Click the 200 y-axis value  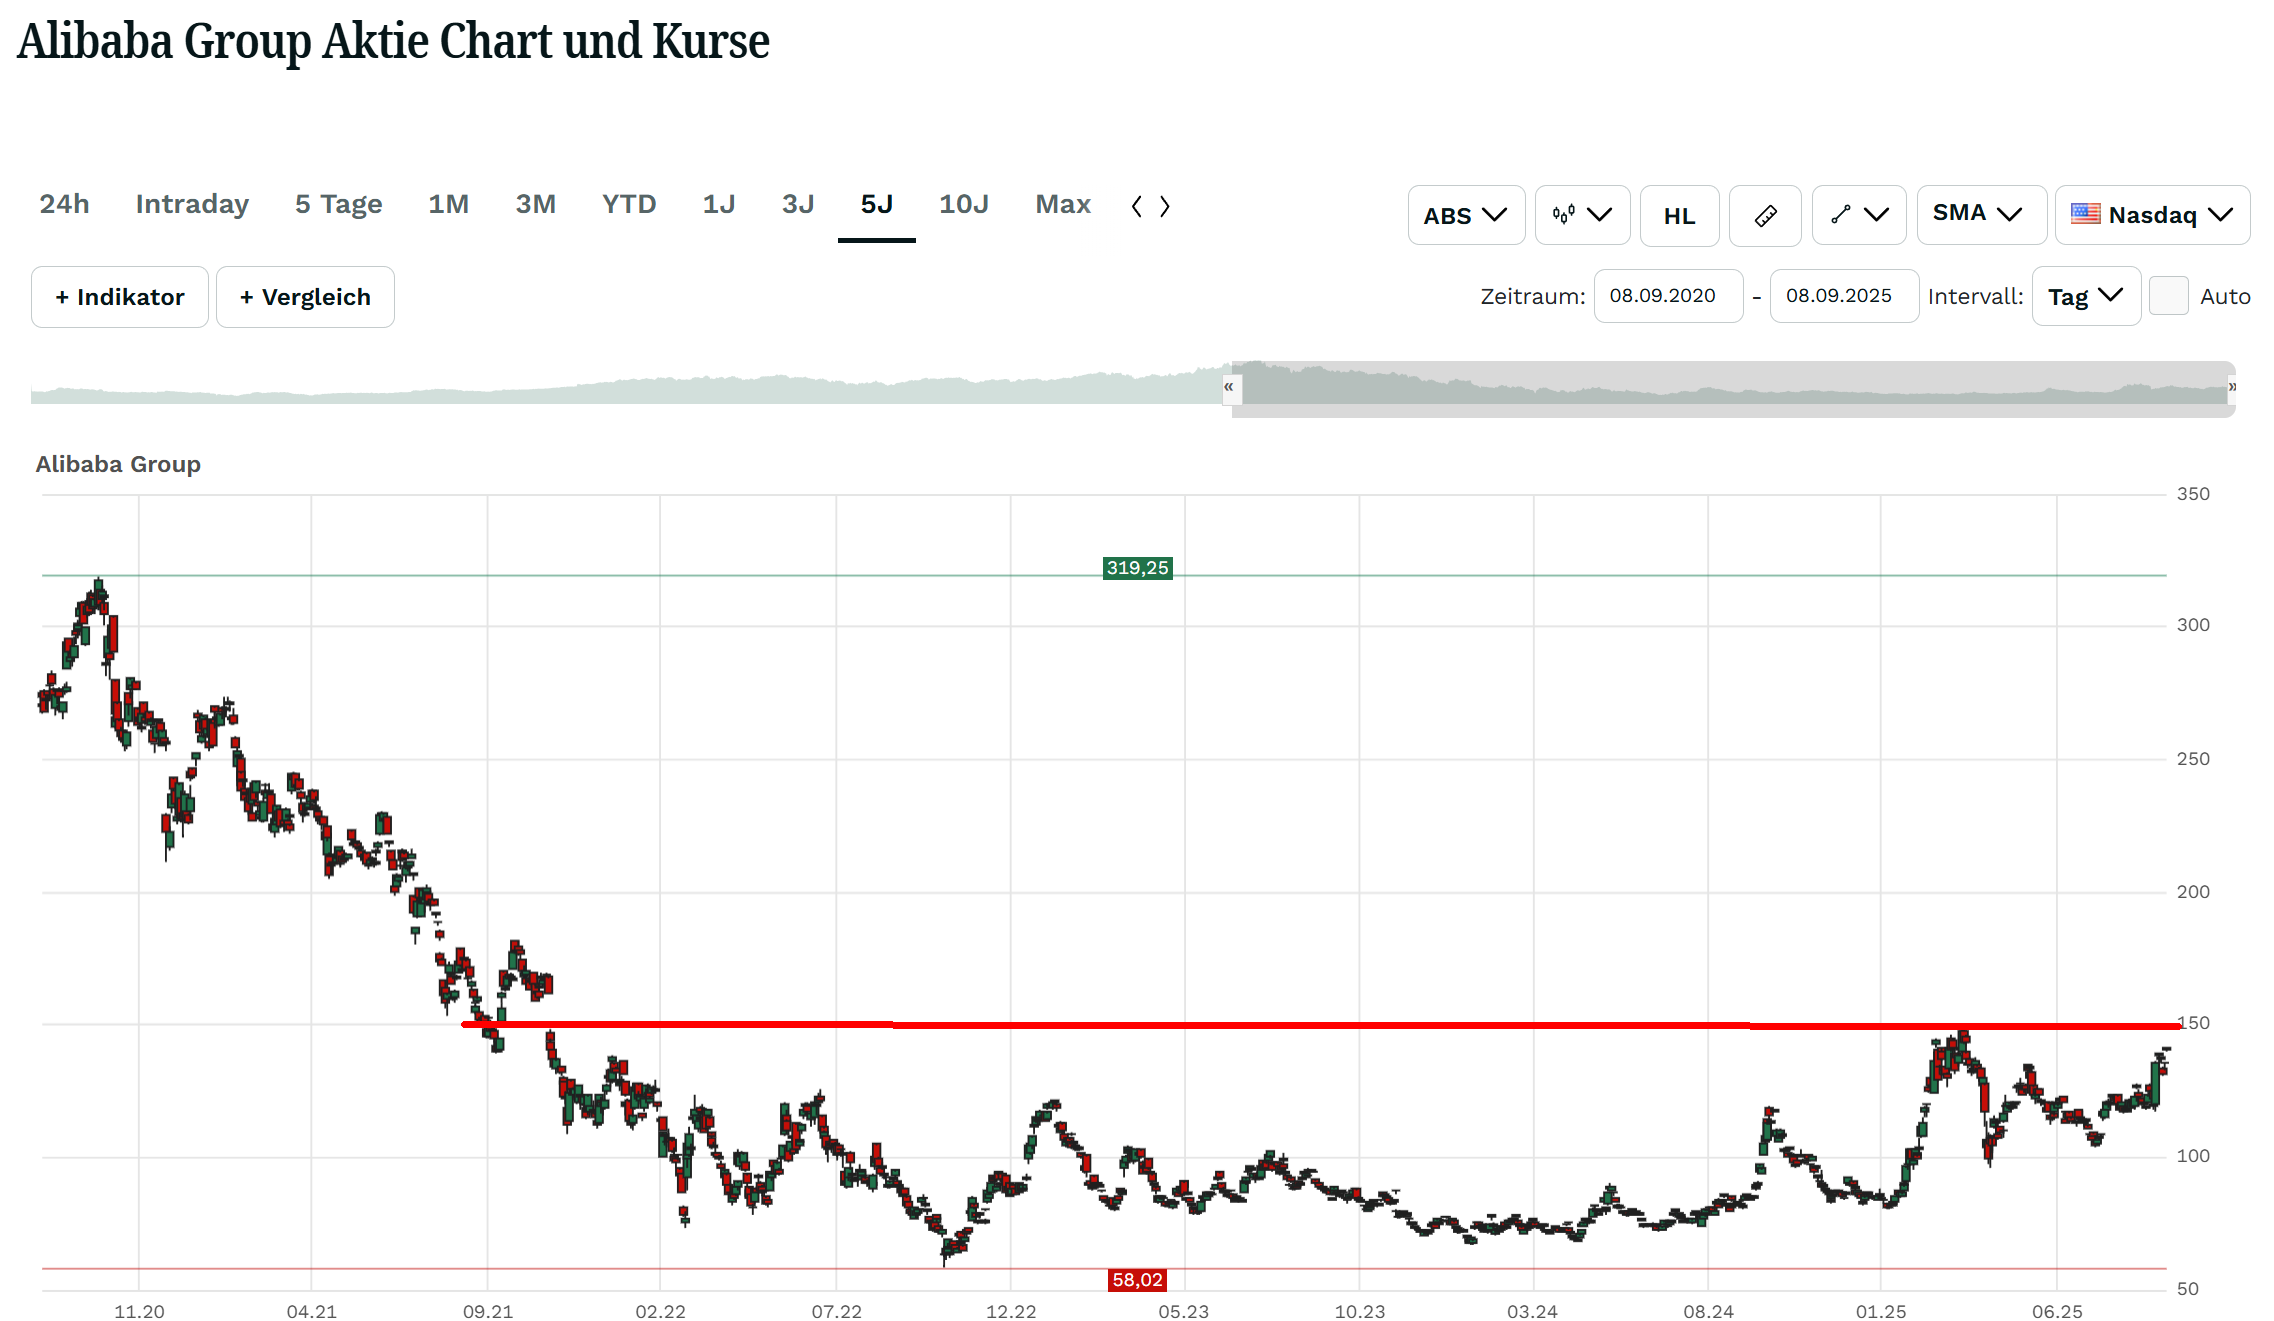(x=2193, y=892)
